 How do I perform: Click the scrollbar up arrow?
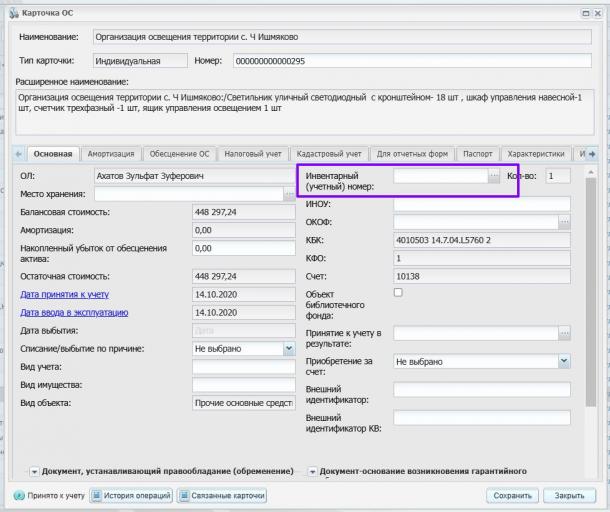[591, 172]
